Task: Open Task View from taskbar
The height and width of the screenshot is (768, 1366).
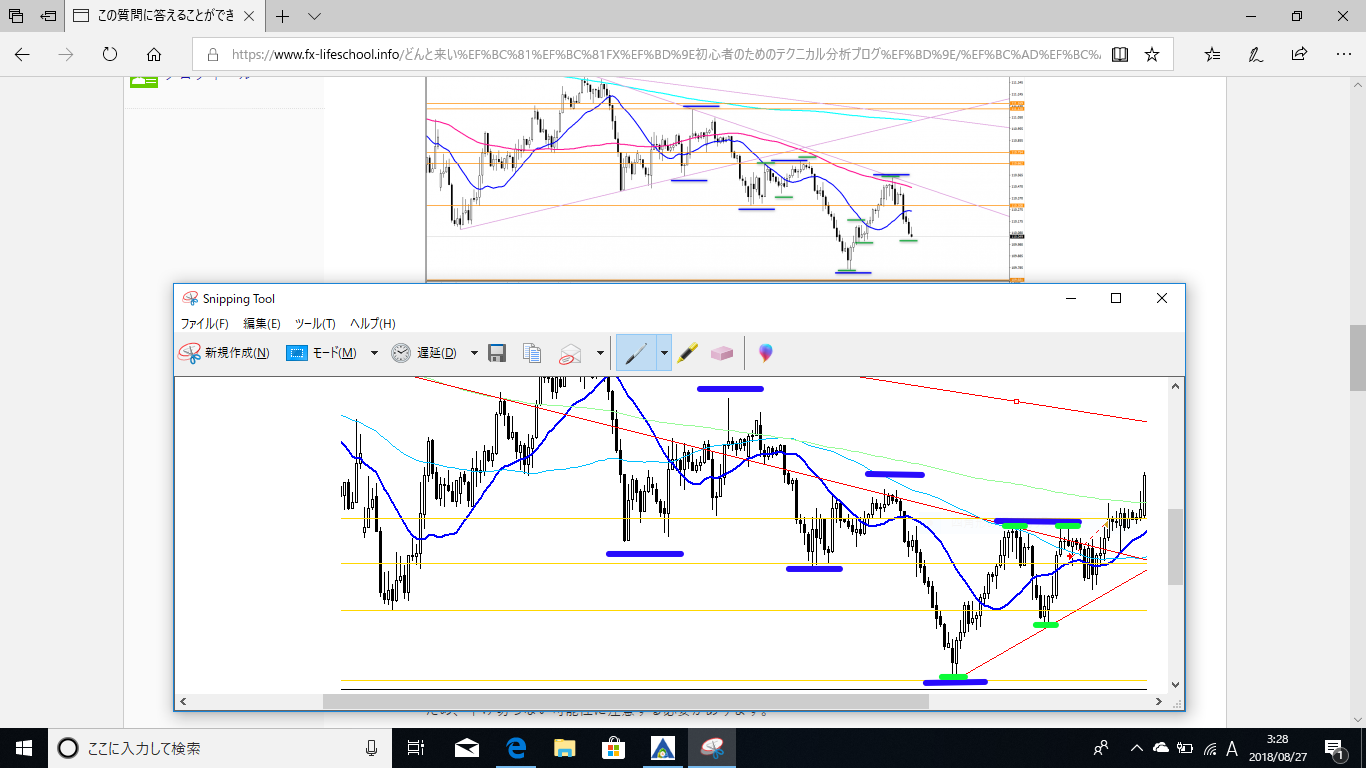Action: pos(418,748)
